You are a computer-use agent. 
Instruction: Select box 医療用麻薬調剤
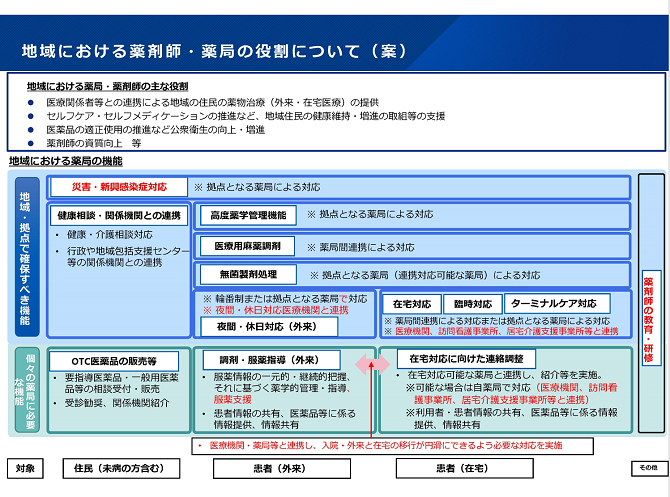(x=247, y=246)
